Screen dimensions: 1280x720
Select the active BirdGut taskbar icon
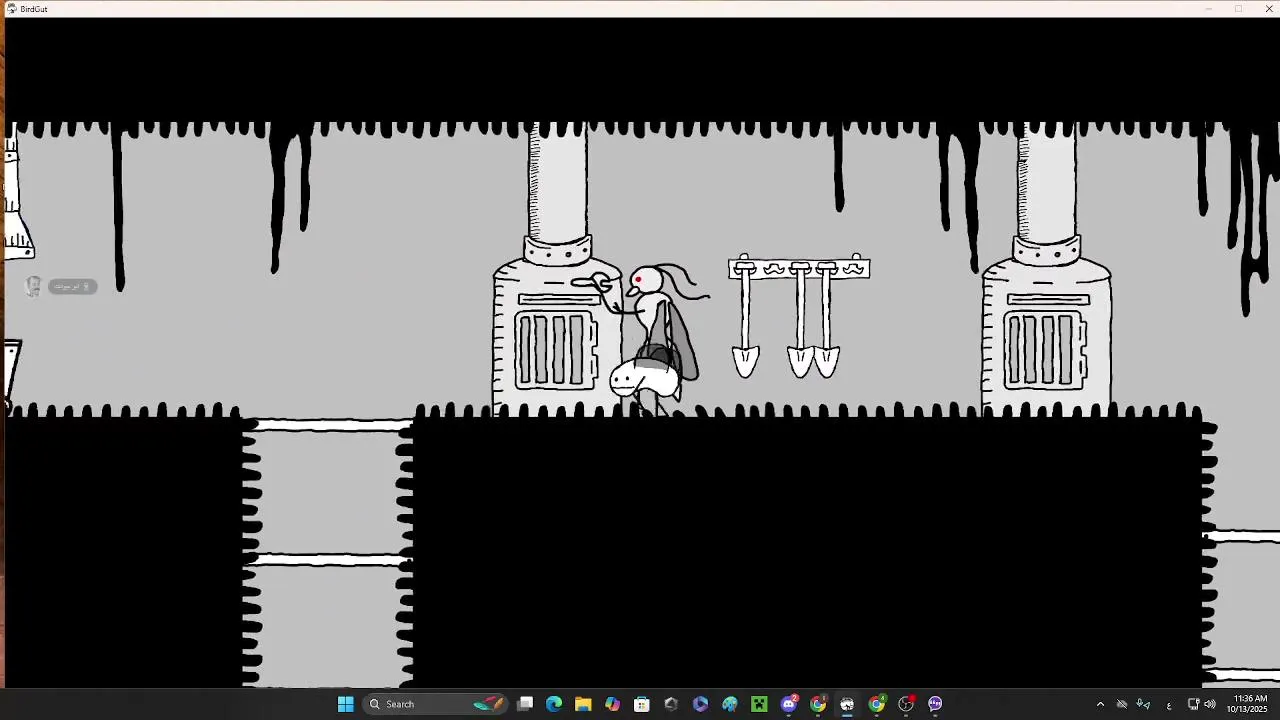click(847, 704)
